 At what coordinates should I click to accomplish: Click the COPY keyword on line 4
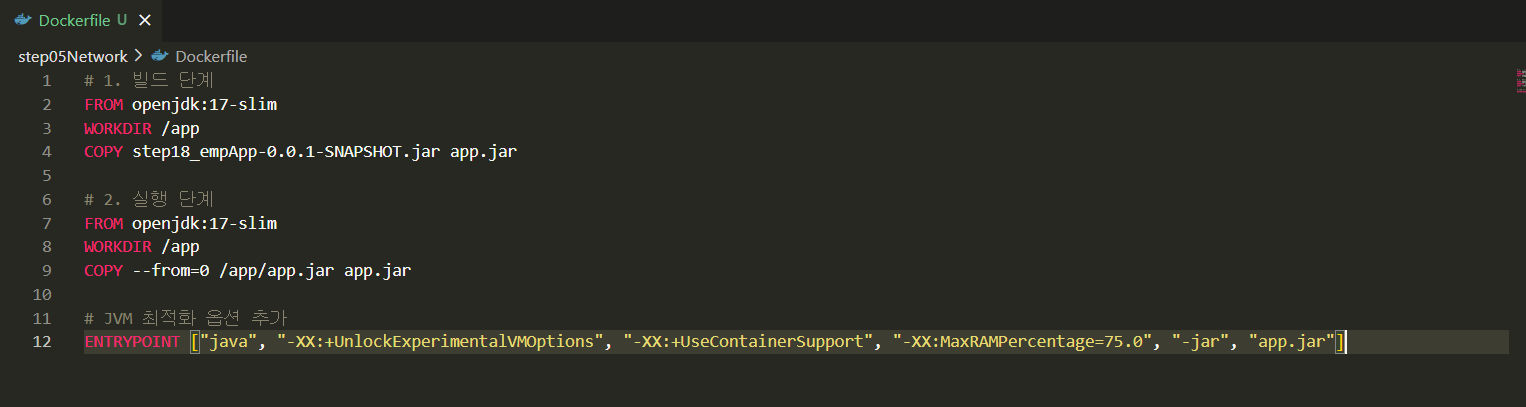(103, 152)
